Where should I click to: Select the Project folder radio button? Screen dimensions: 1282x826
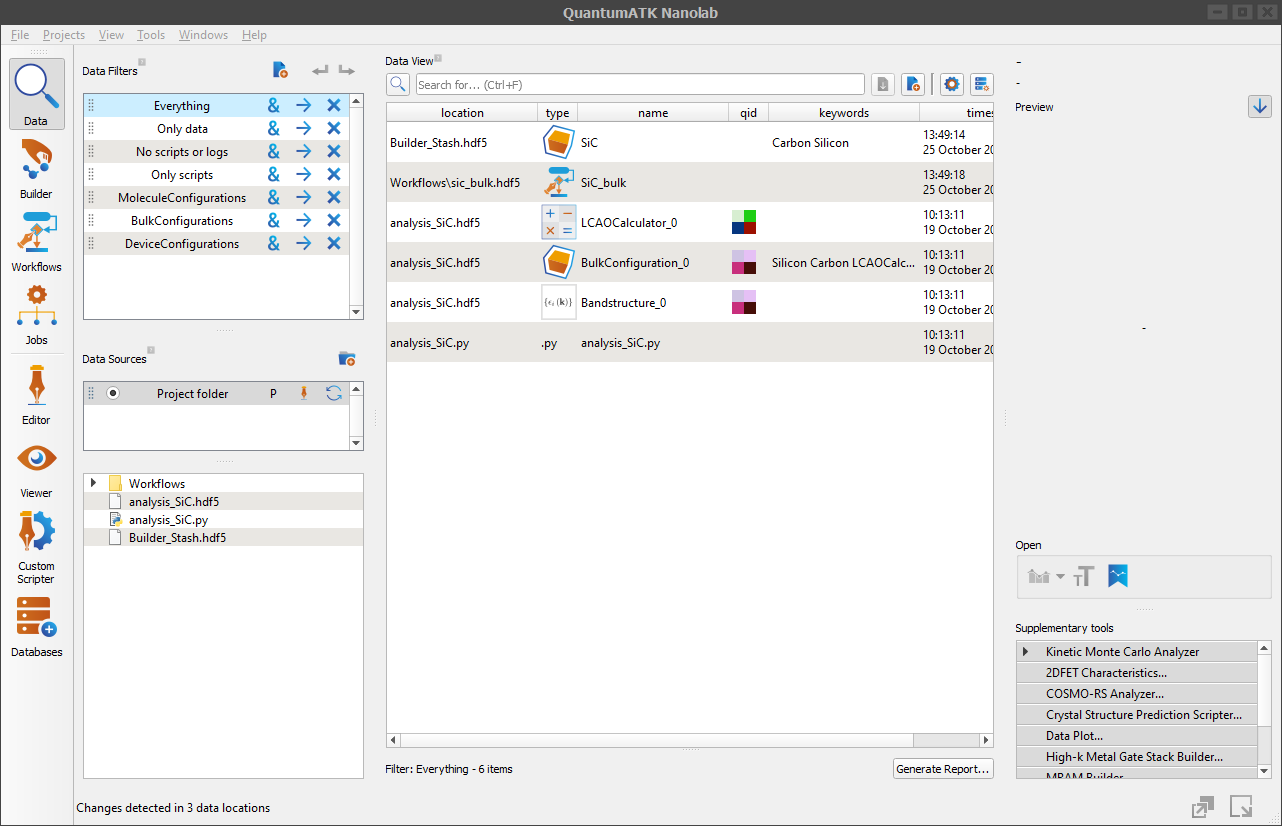point(113,394)
